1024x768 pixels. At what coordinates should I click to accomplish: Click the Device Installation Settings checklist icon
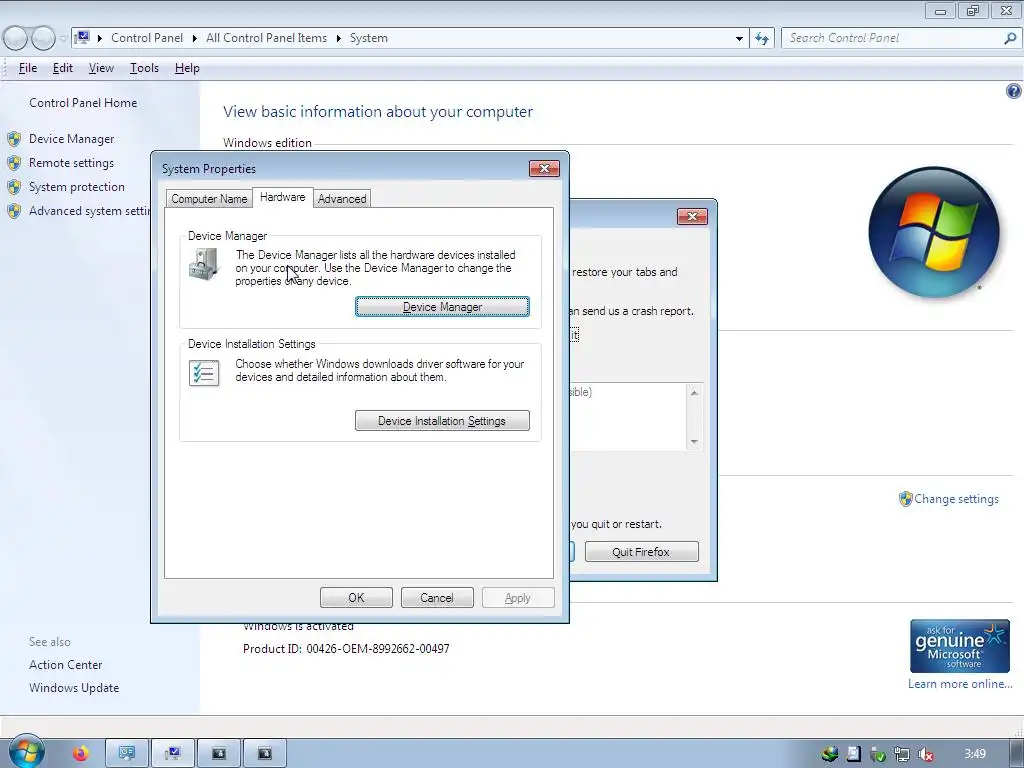click(204, 373)
